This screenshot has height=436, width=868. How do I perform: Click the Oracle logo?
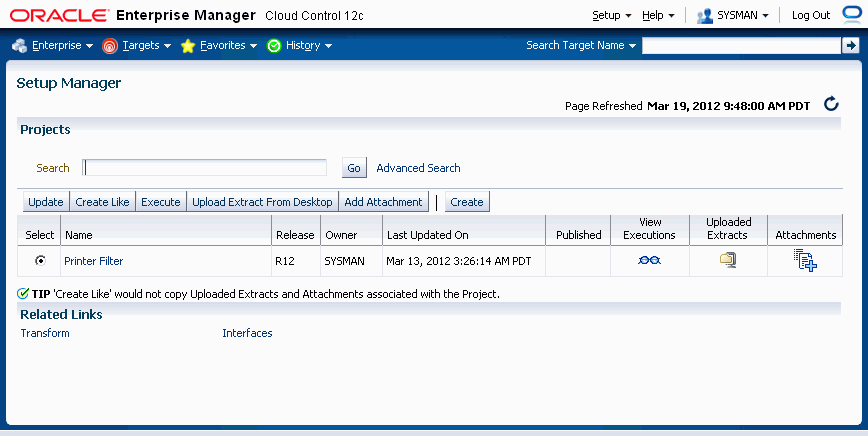tap(59, 15)
